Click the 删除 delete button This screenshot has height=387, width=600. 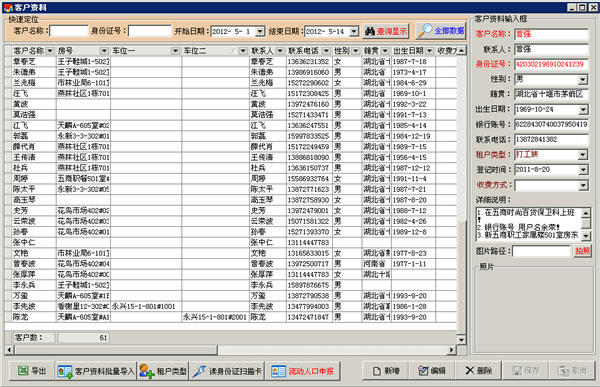click(x=479, y=371)
